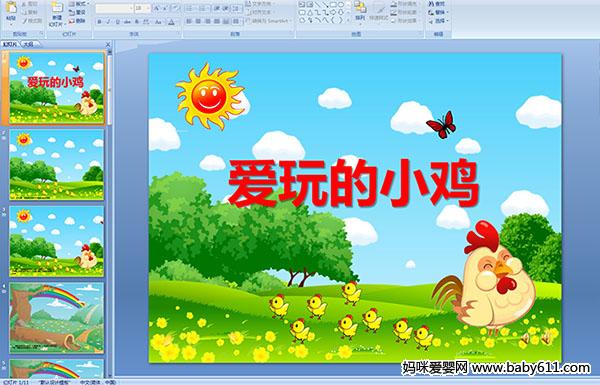The image size is (600, 385).
Task: Click the align text left icon
Action: click(189, 21)
